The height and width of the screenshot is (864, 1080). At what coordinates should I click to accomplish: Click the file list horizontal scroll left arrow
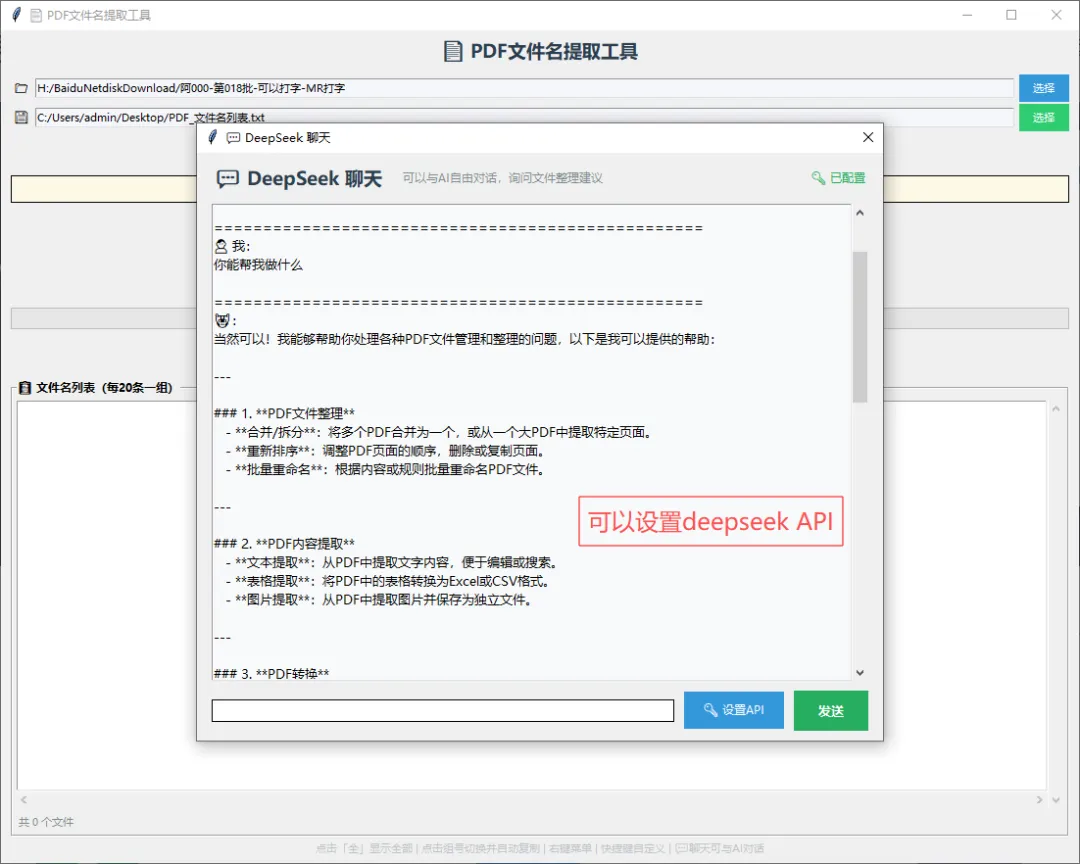23,800
